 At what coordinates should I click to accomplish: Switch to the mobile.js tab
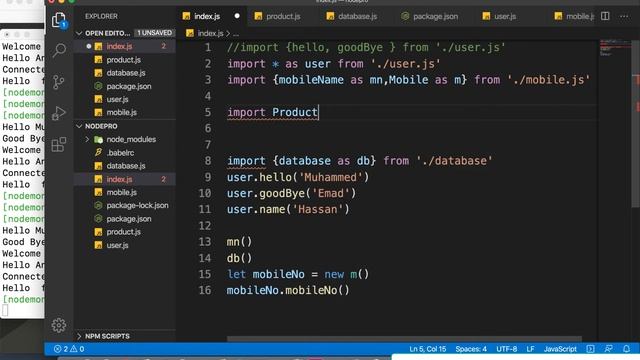point(574,16)
